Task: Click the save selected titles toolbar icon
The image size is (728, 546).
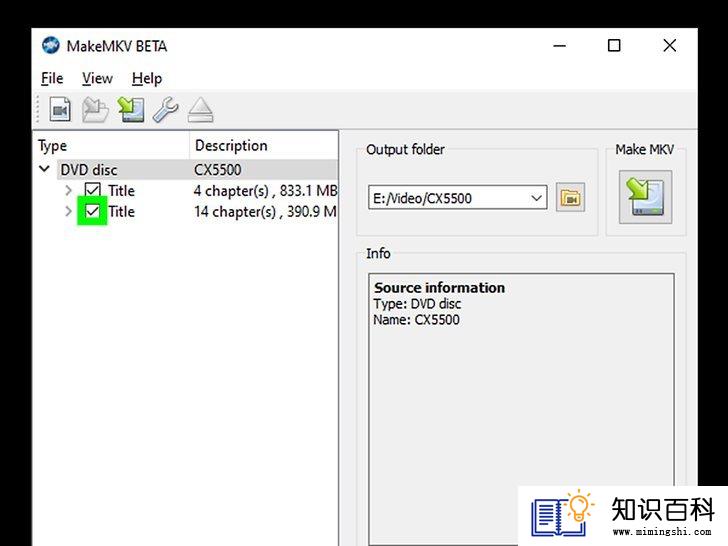Action: (x=130, y=110)
